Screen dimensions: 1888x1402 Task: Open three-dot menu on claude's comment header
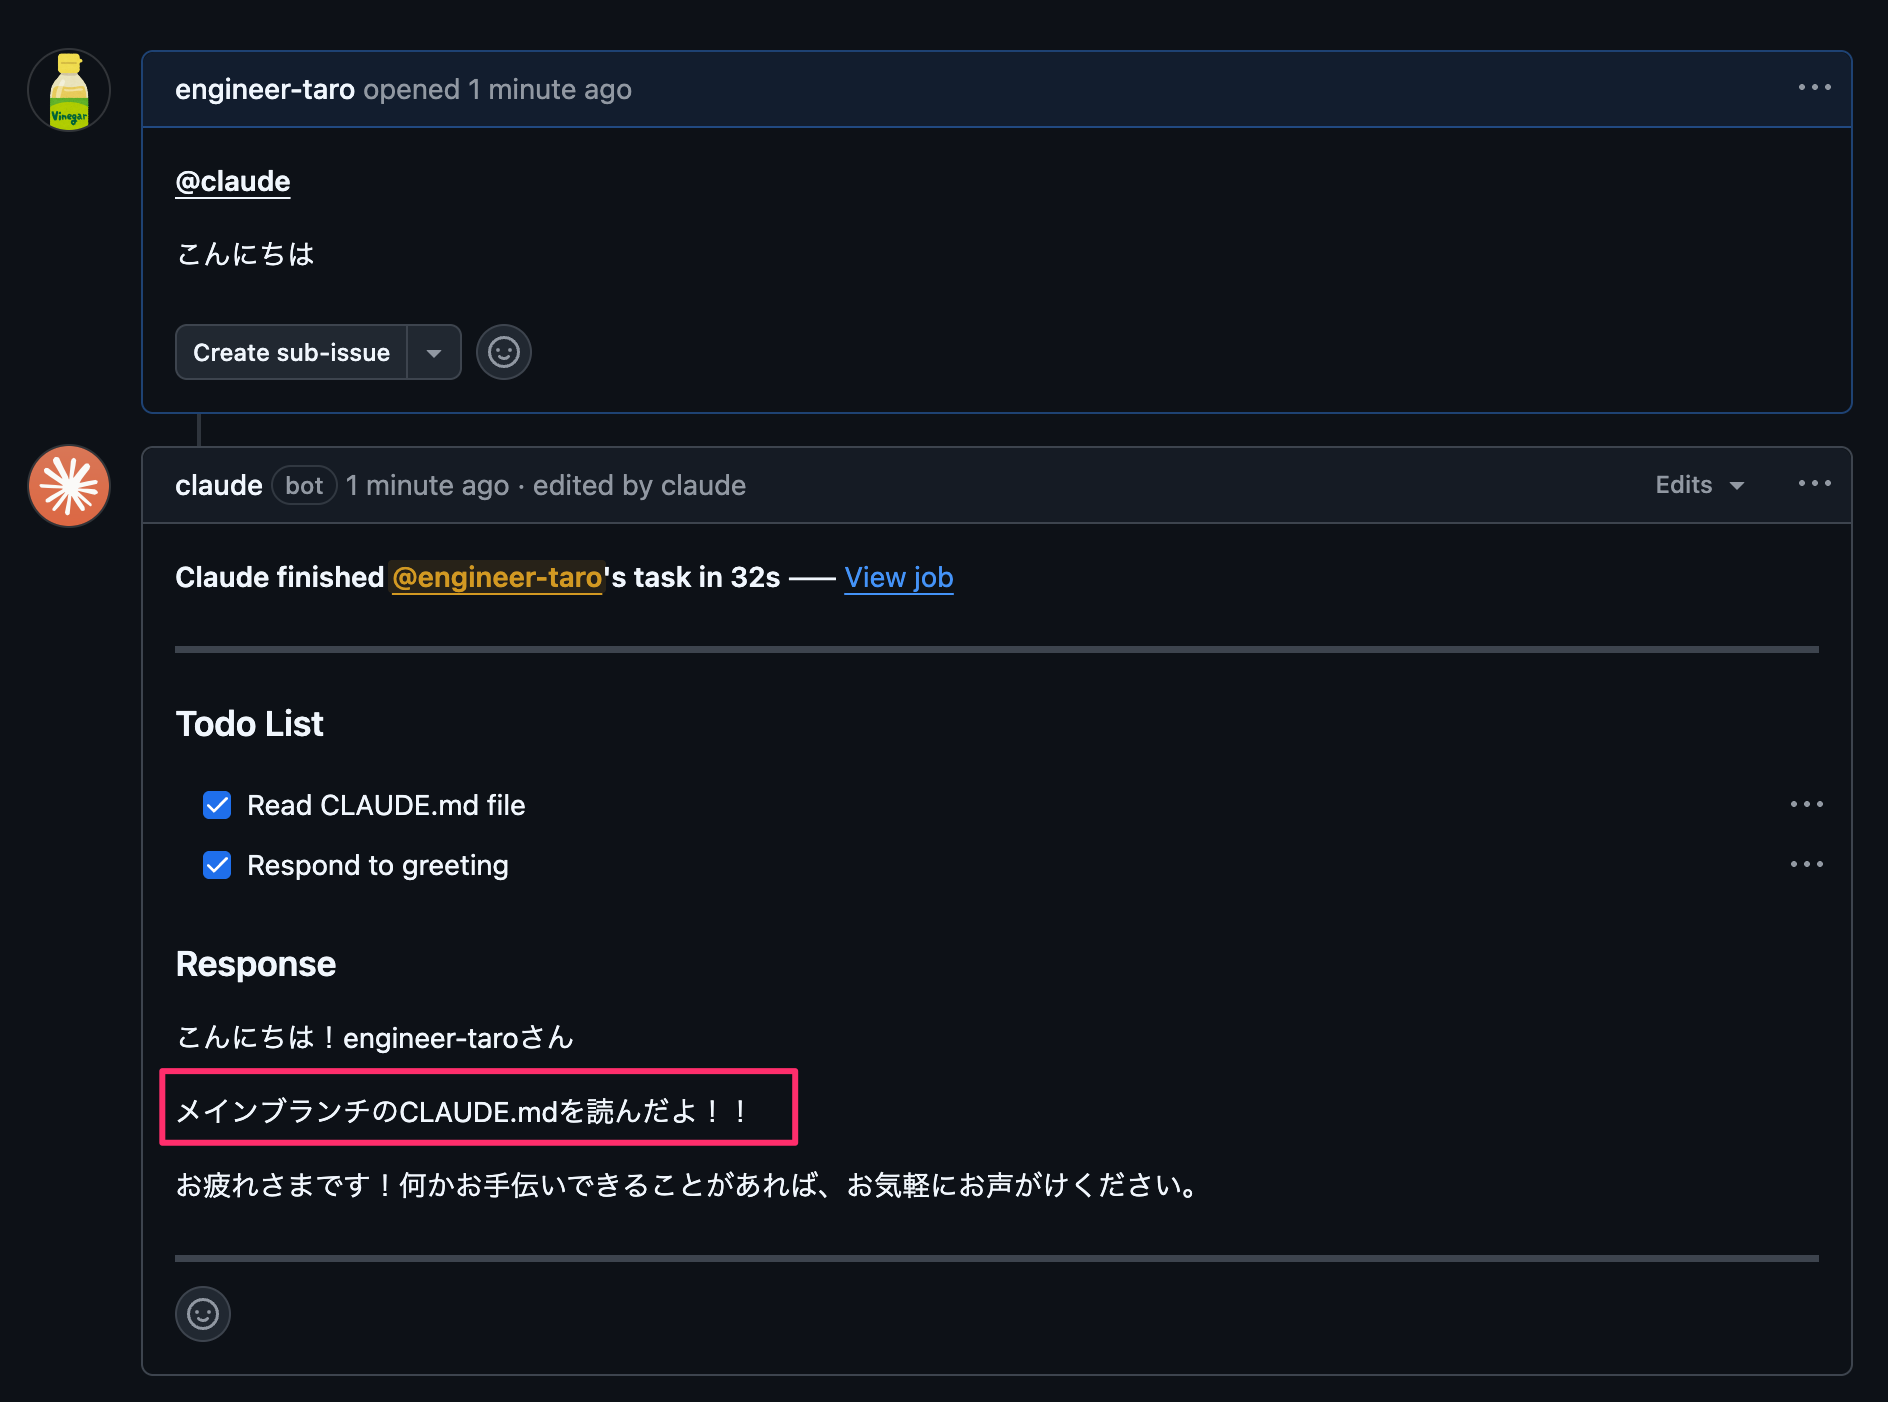click(1814, 484)
